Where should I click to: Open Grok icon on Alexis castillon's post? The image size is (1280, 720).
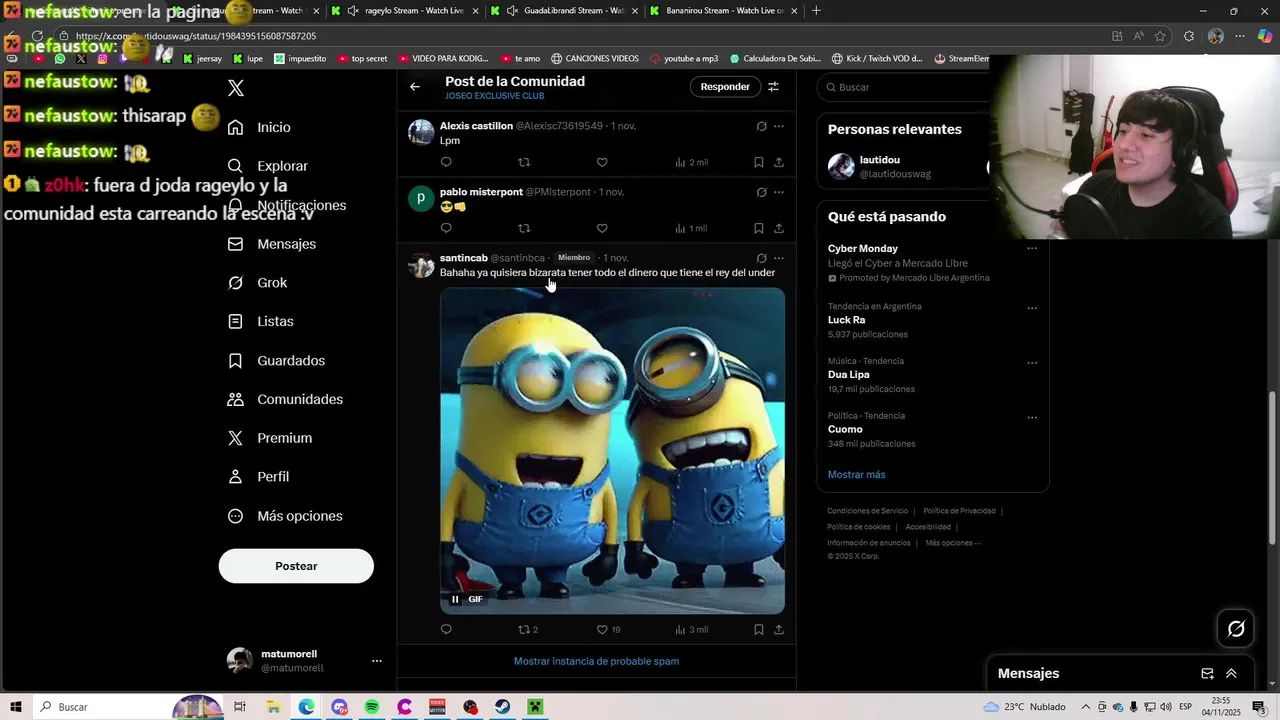point(761,126)
